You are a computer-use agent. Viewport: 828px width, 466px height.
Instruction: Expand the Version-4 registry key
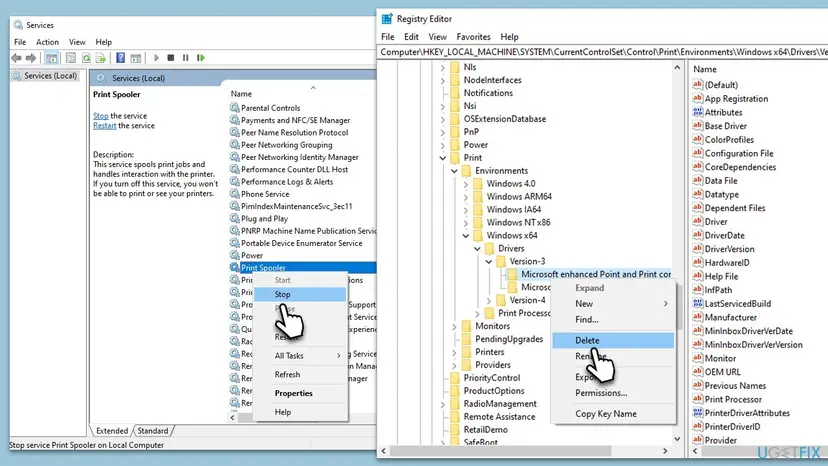(x=489, y=301)
